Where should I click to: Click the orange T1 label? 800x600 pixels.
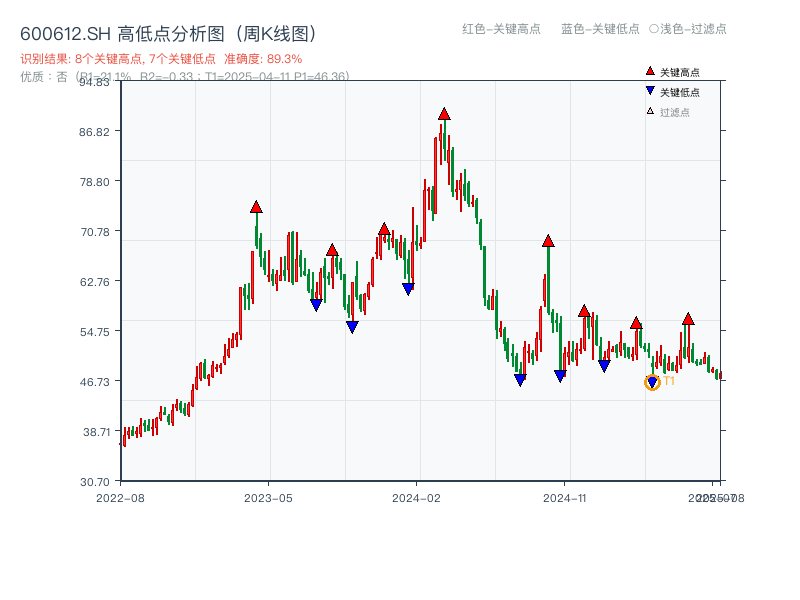(x=669, y=381)
